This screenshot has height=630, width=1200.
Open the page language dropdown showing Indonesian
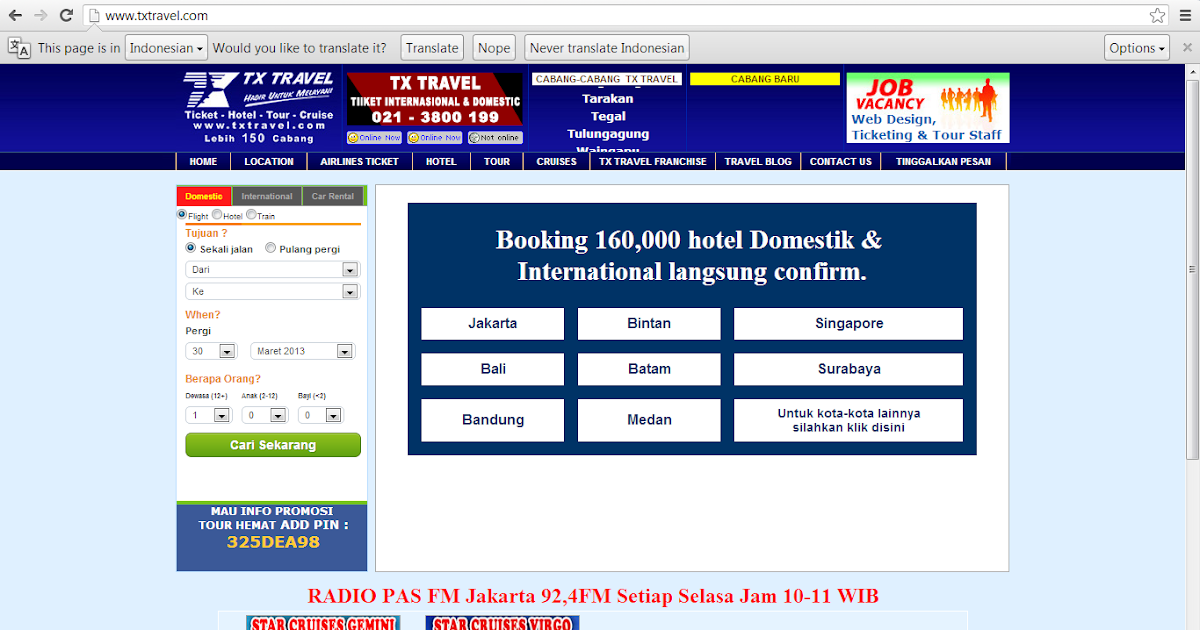point(166,48)
